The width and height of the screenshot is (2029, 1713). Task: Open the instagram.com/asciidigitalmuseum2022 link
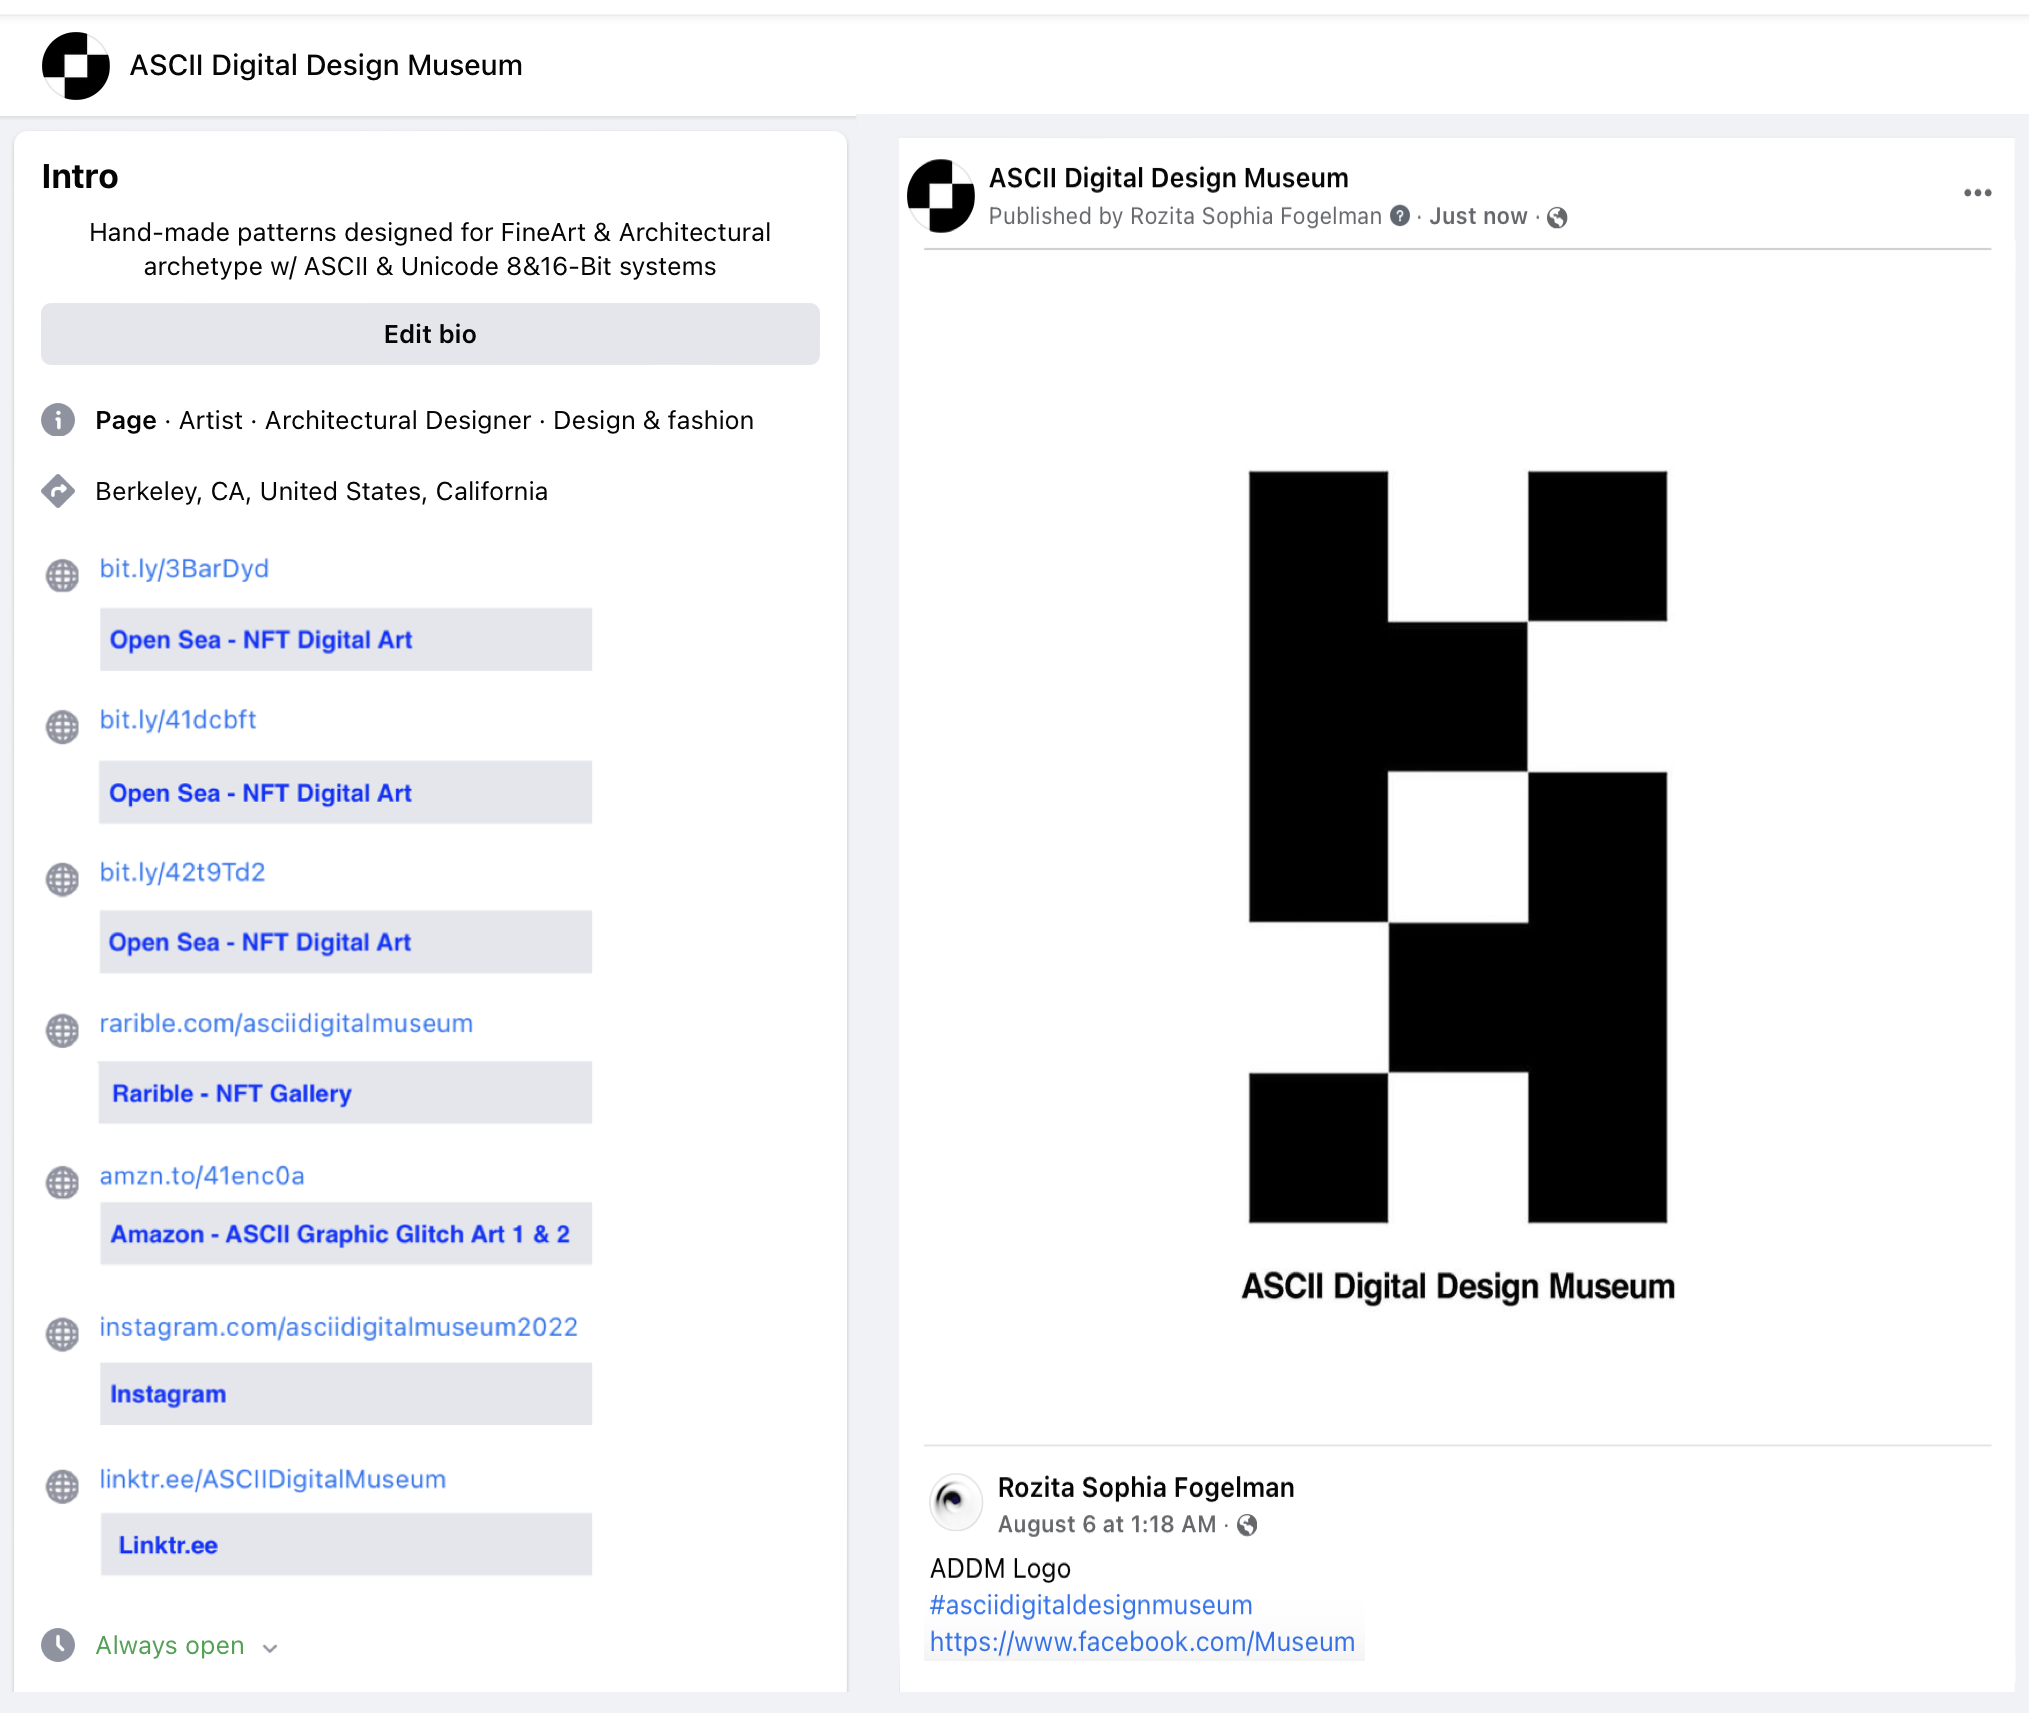pyautogui.click(x=338, y=1327)
